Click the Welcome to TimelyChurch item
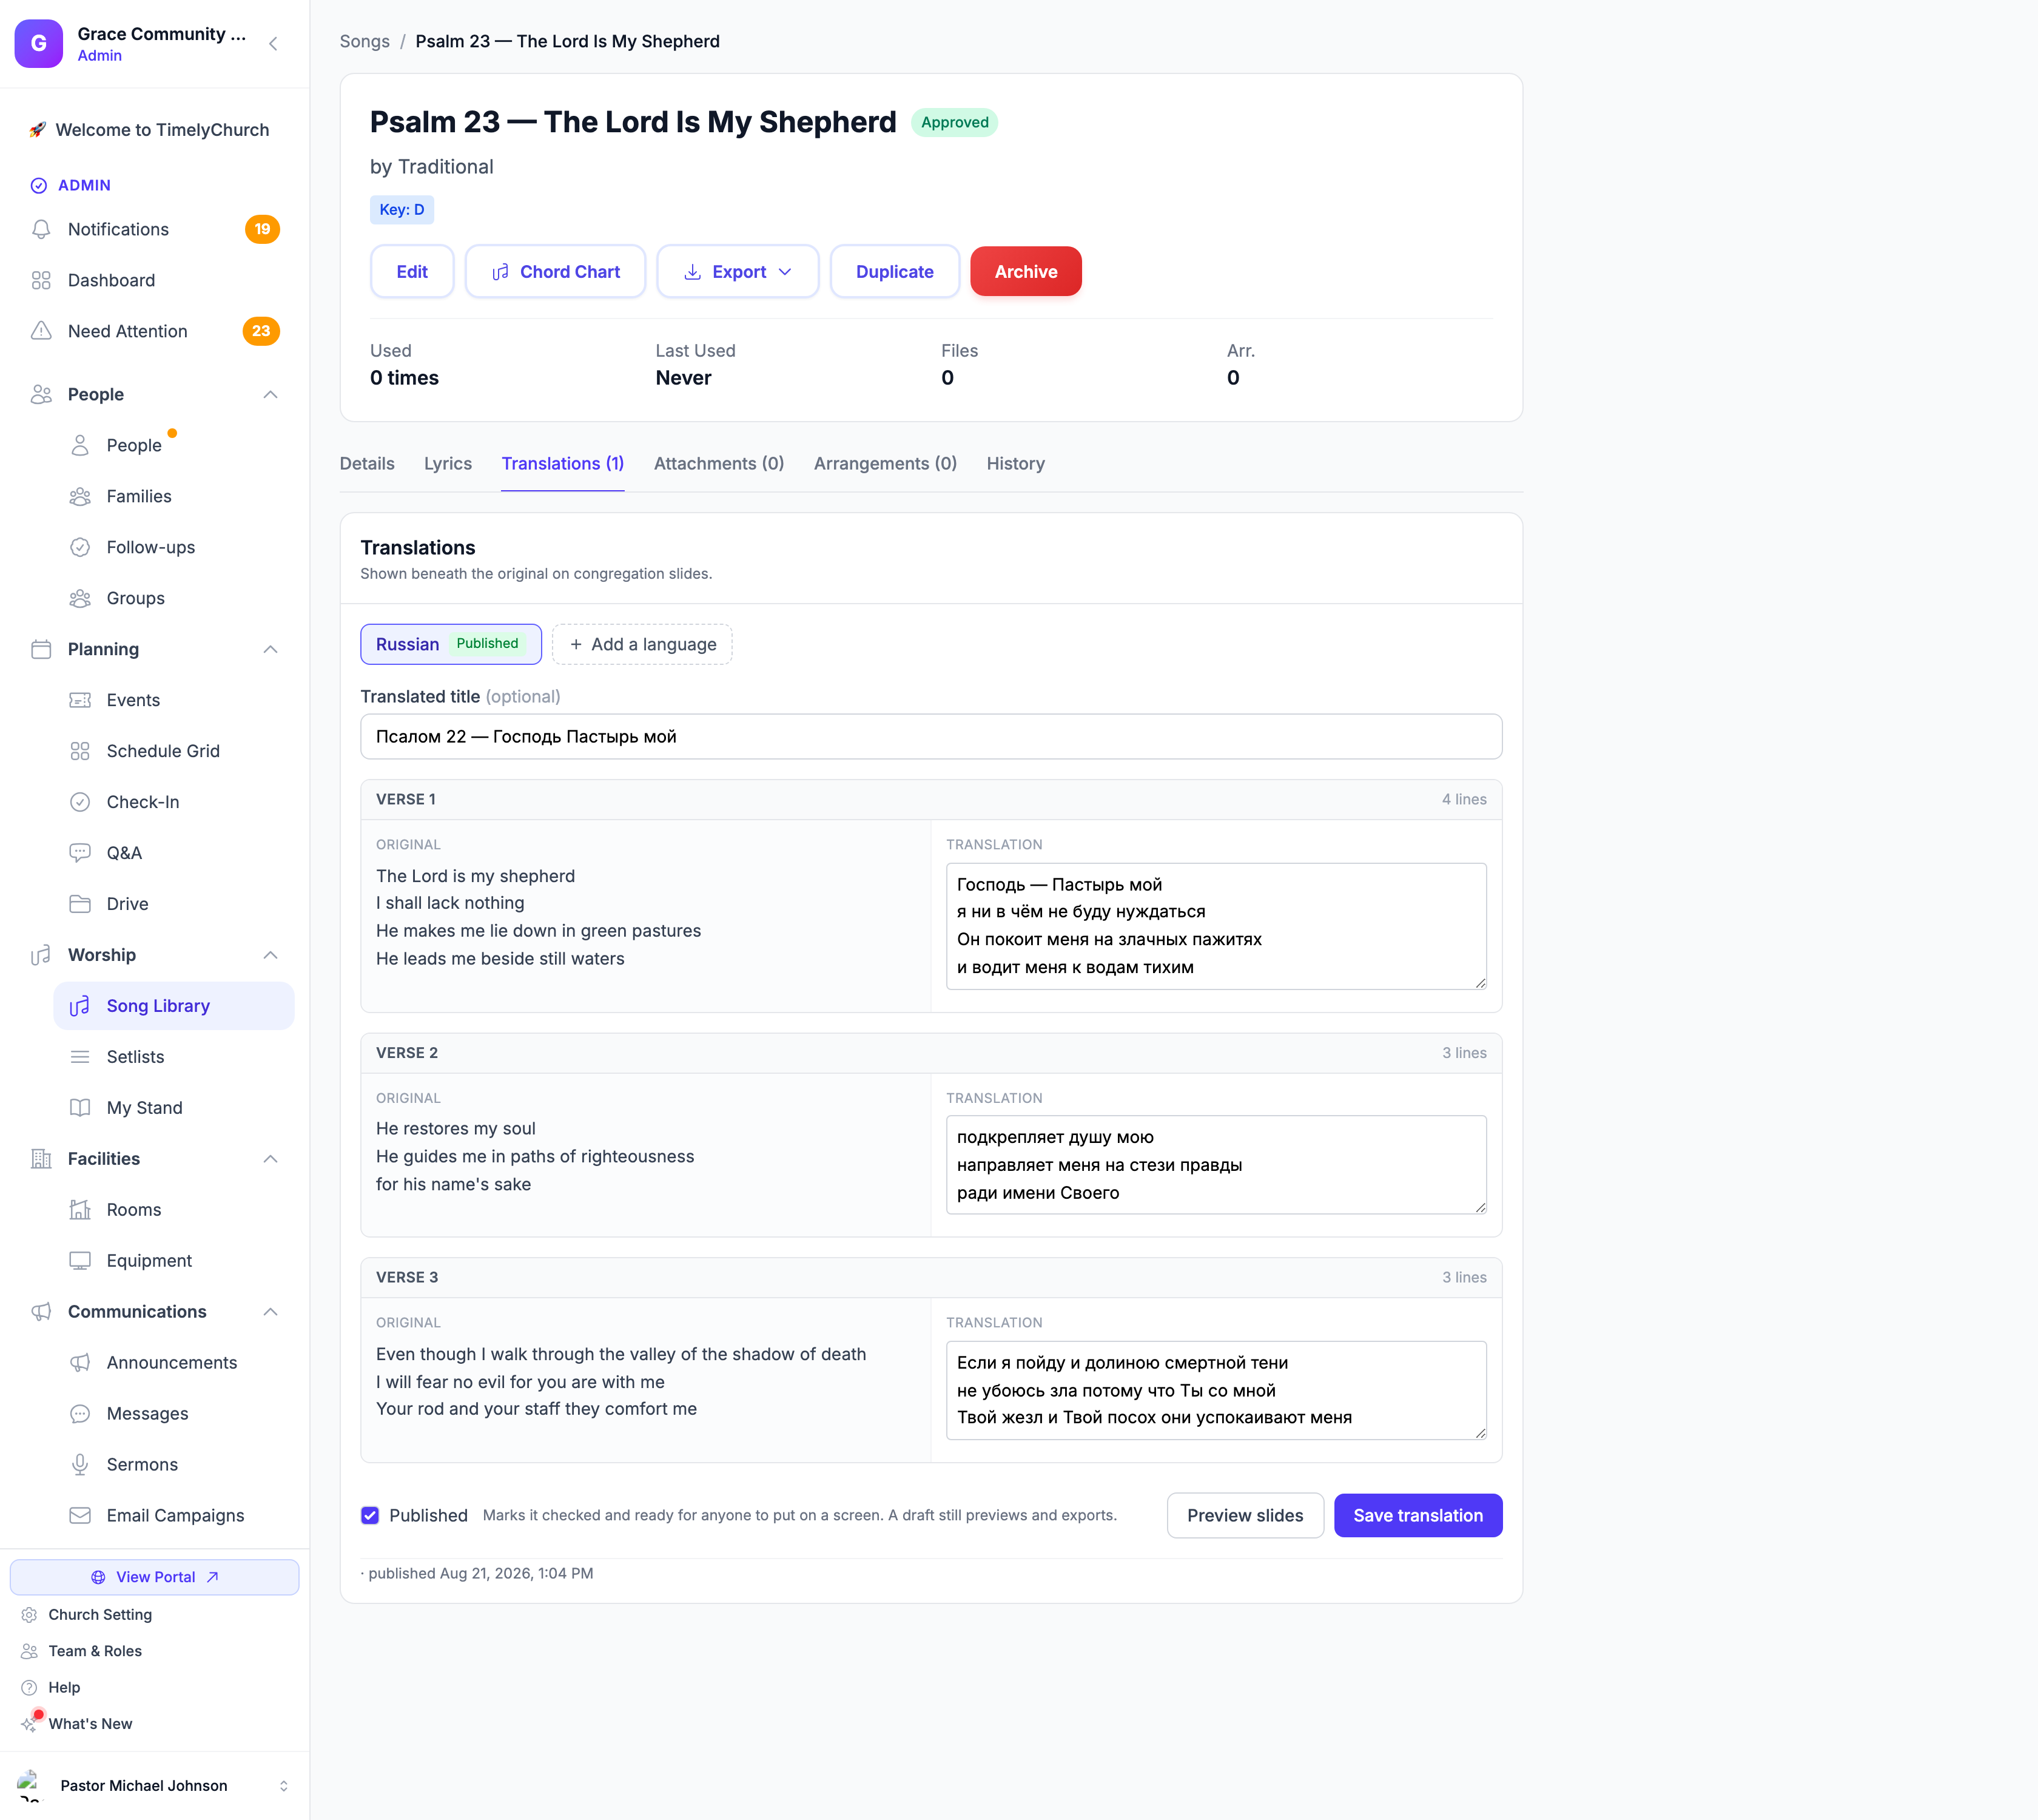Viewport: 2038px width, 1820px height. pyautogui.click(x=155, y=130)
